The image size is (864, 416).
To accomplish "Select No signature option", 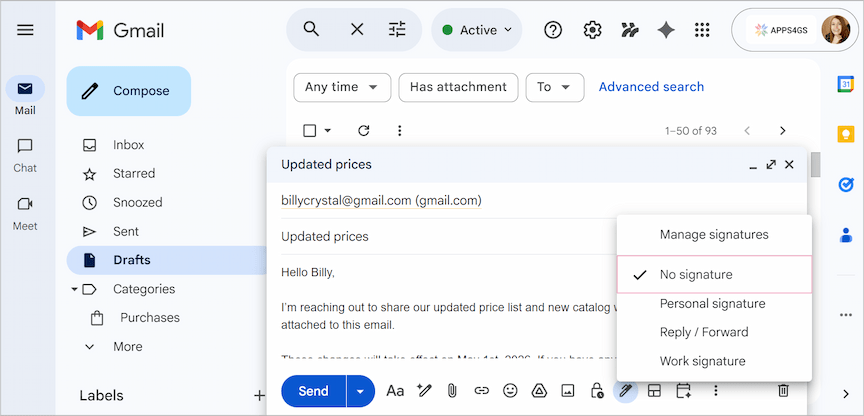I will pyautogui.click(x=714, y=274).
